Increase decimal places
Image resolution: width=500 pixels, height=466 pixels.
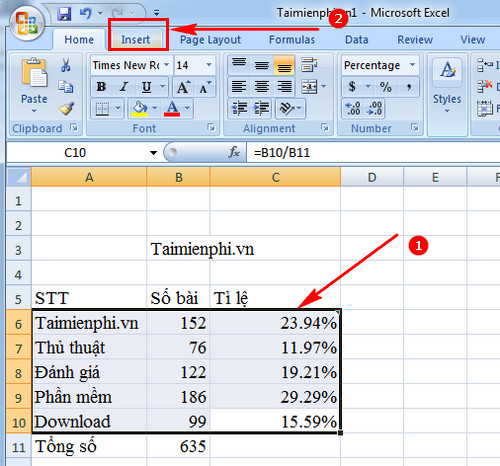[353, 109]
